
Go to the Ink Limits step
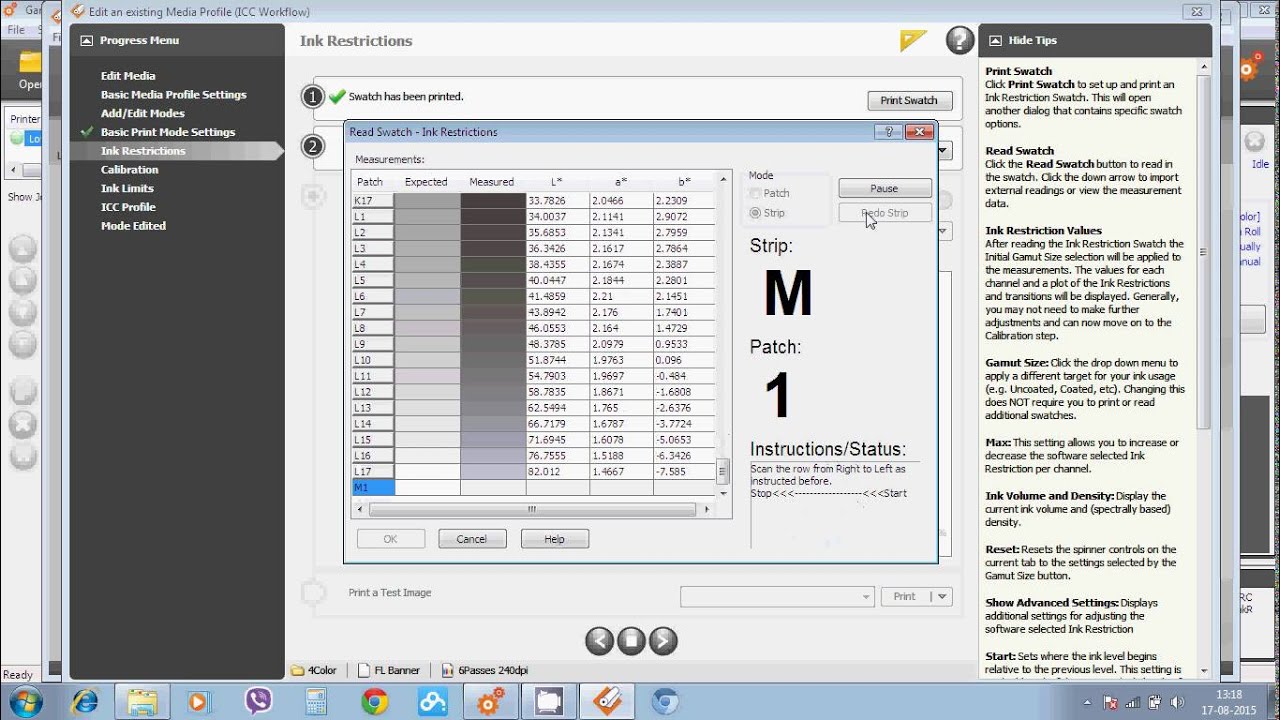coord(127,188)
